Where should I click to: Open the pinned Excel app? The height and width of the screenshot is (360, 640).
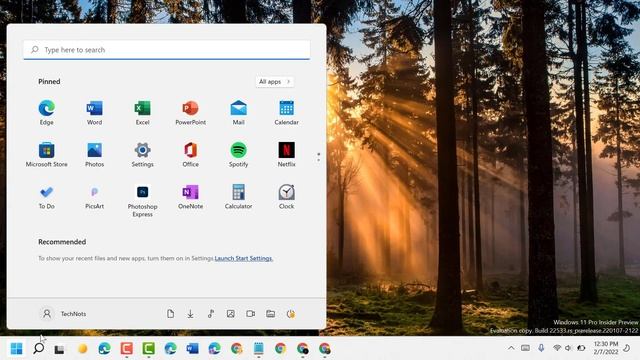point(142,112)
